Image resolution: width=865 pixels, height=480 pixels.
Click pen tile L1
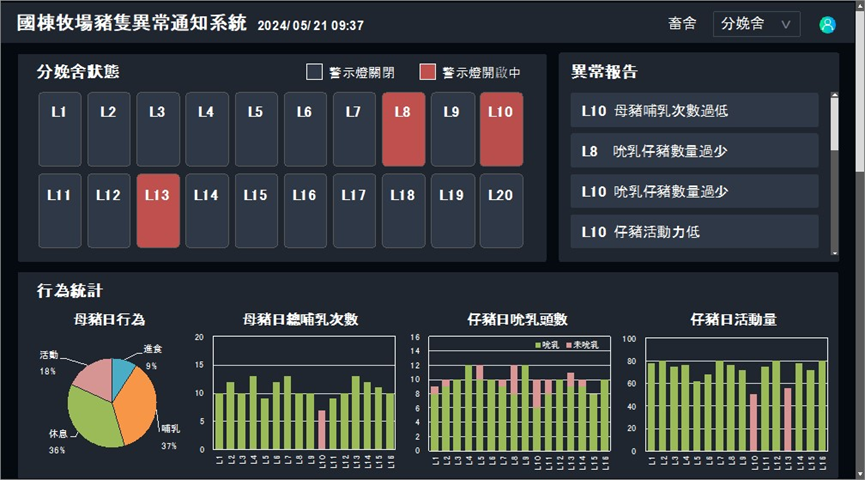[59, 129]
